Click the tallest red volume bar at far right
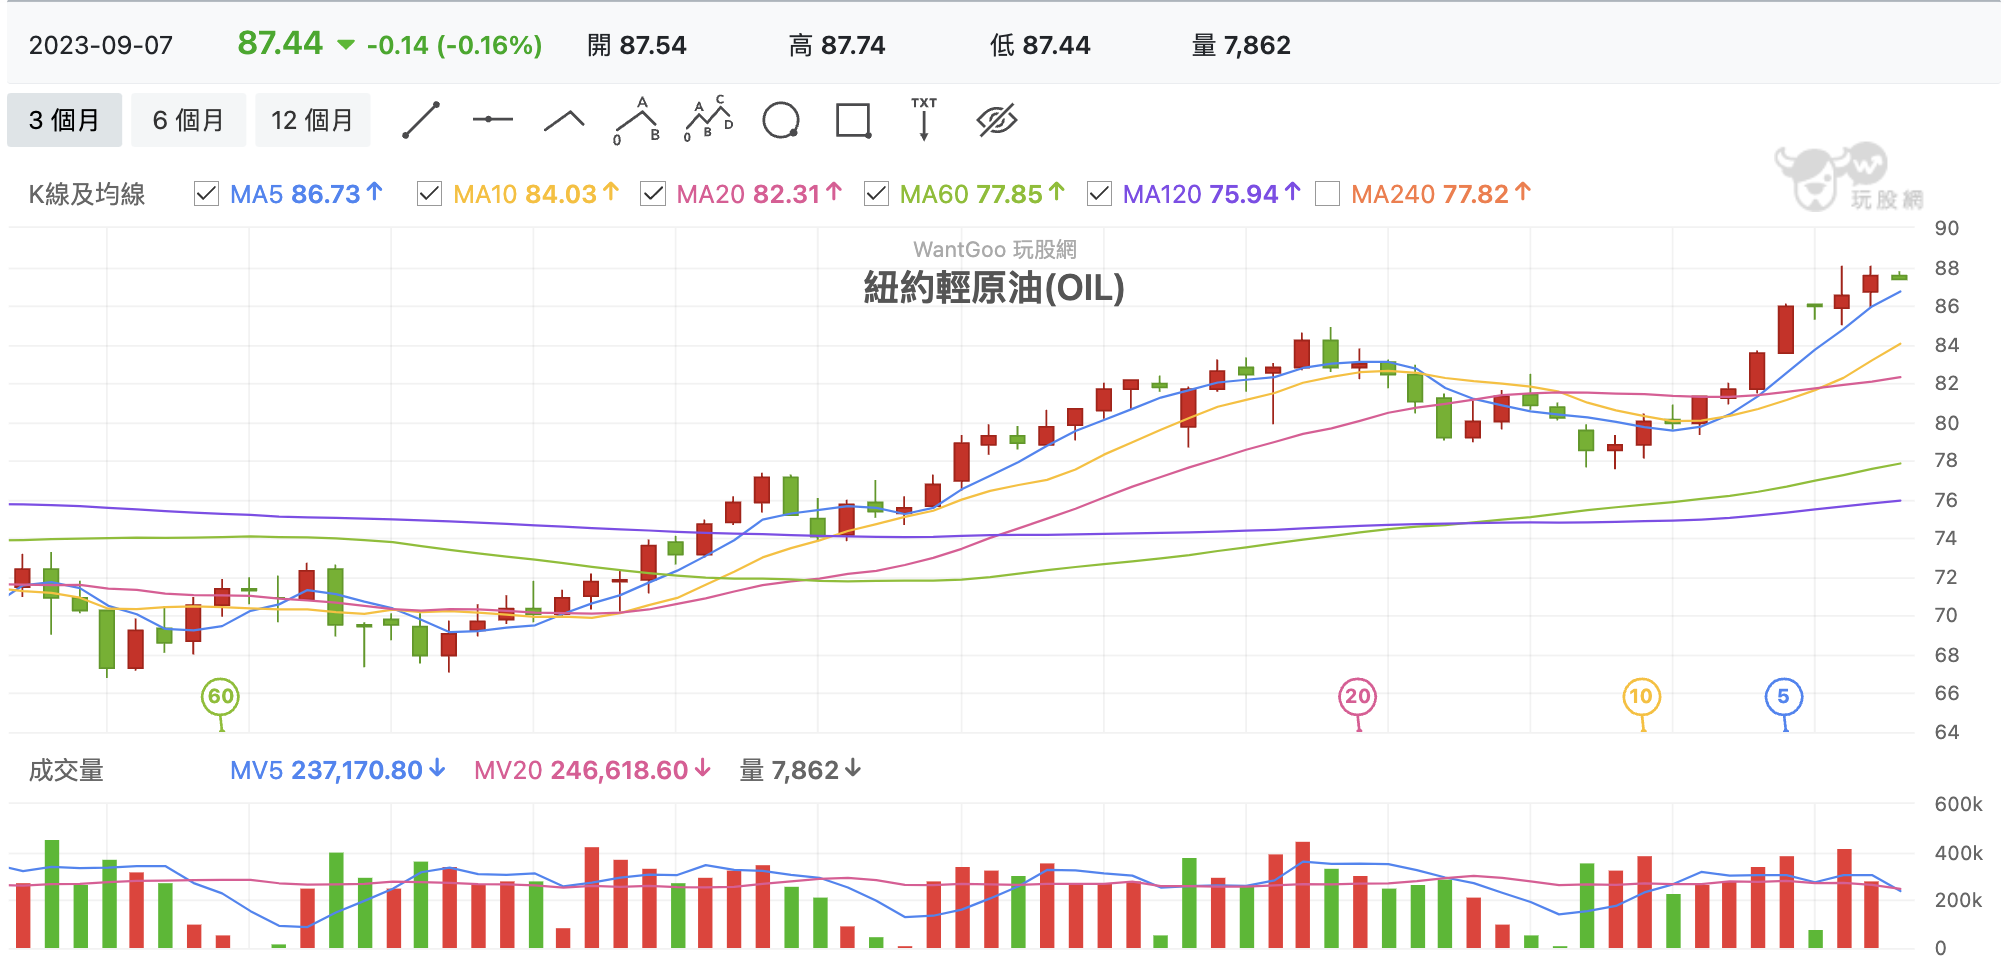 1844,898
